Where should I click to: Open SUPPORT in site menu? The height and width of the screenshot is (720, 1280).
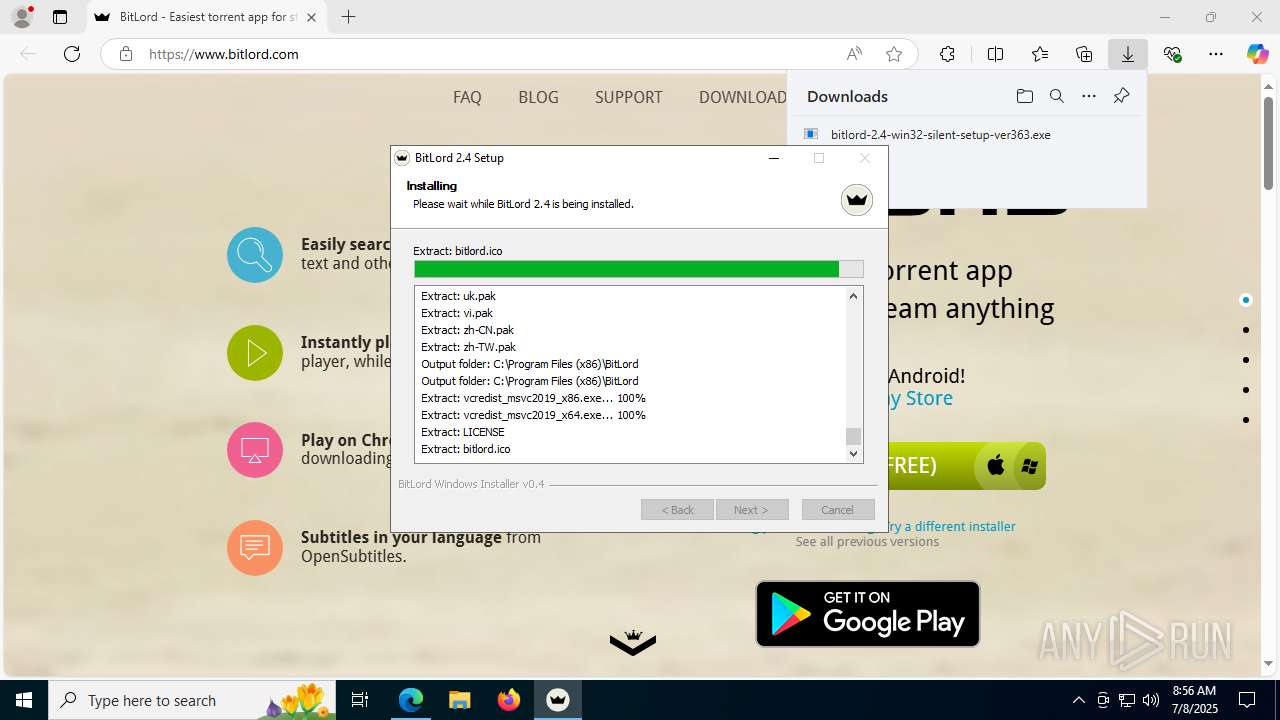pos(628,97)
